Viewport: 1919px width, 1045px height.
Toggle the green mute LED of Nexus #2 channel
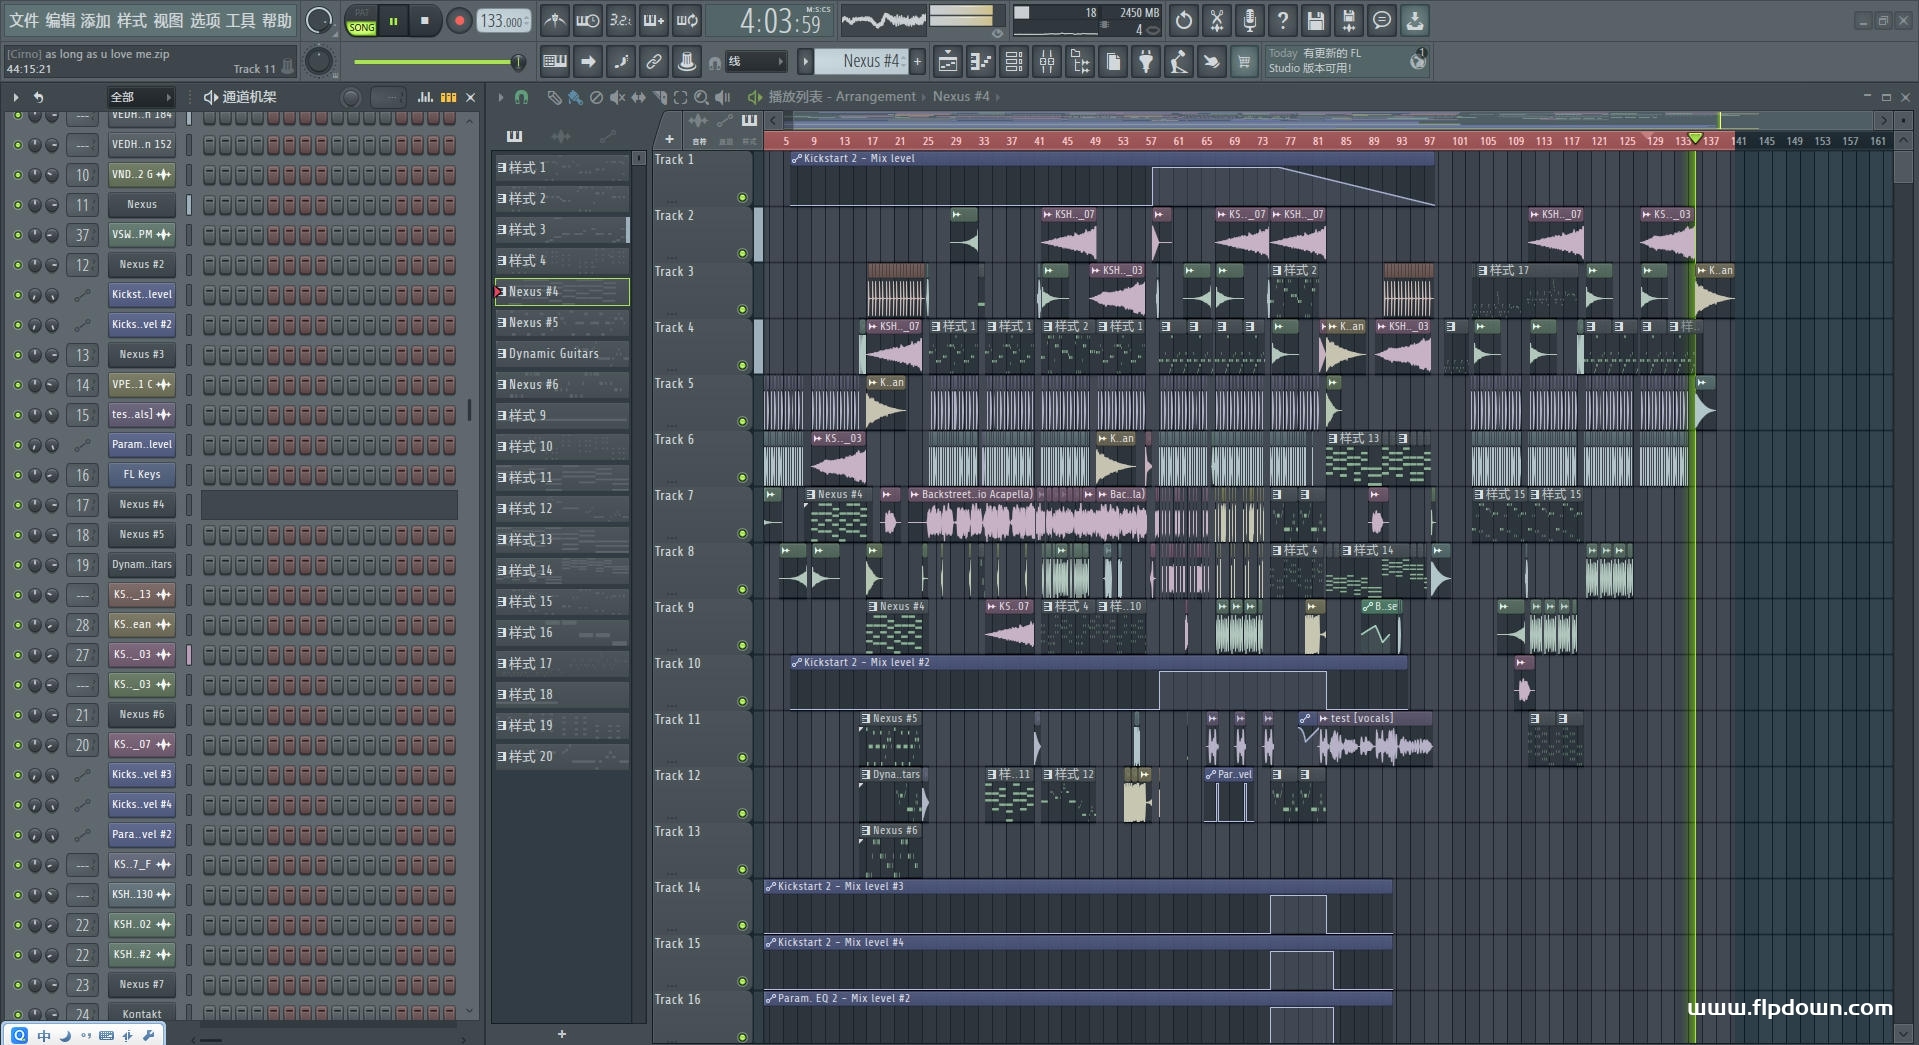coord(17,265)
